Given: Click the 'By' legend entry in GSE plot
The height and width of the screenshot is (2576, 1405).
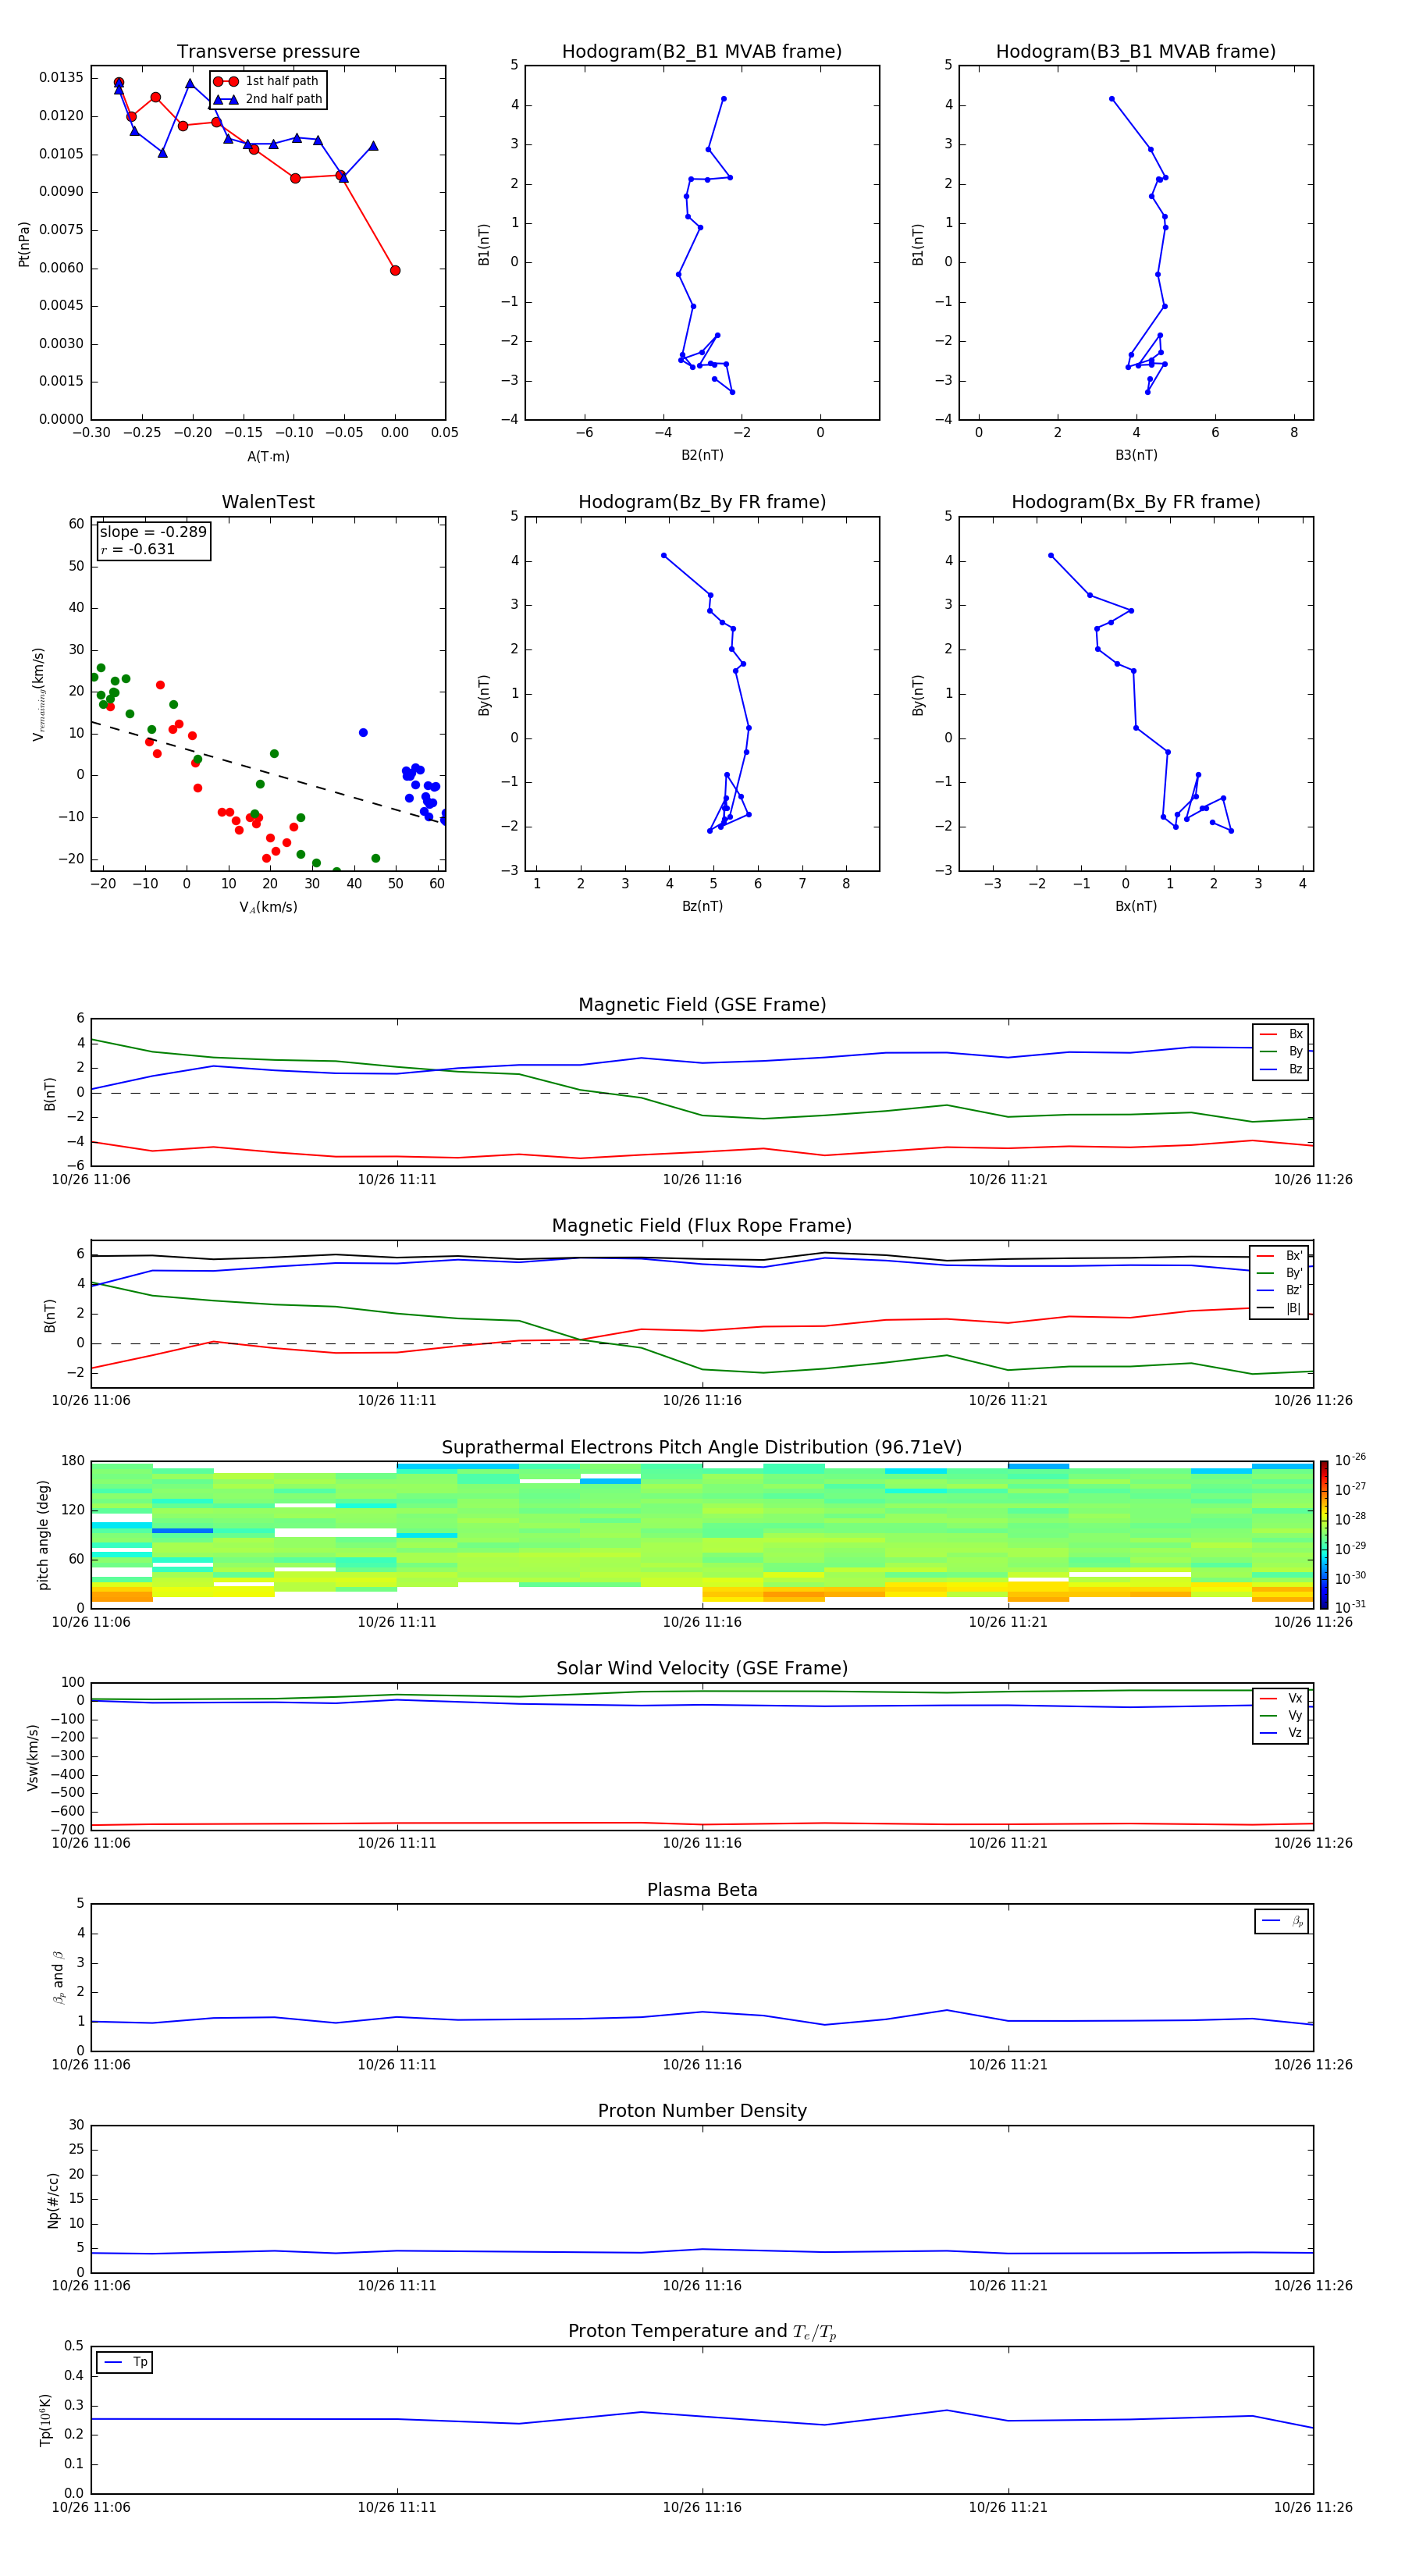Looking at the screenshot, I should pyautogui.click(x=1281, y=1051).
